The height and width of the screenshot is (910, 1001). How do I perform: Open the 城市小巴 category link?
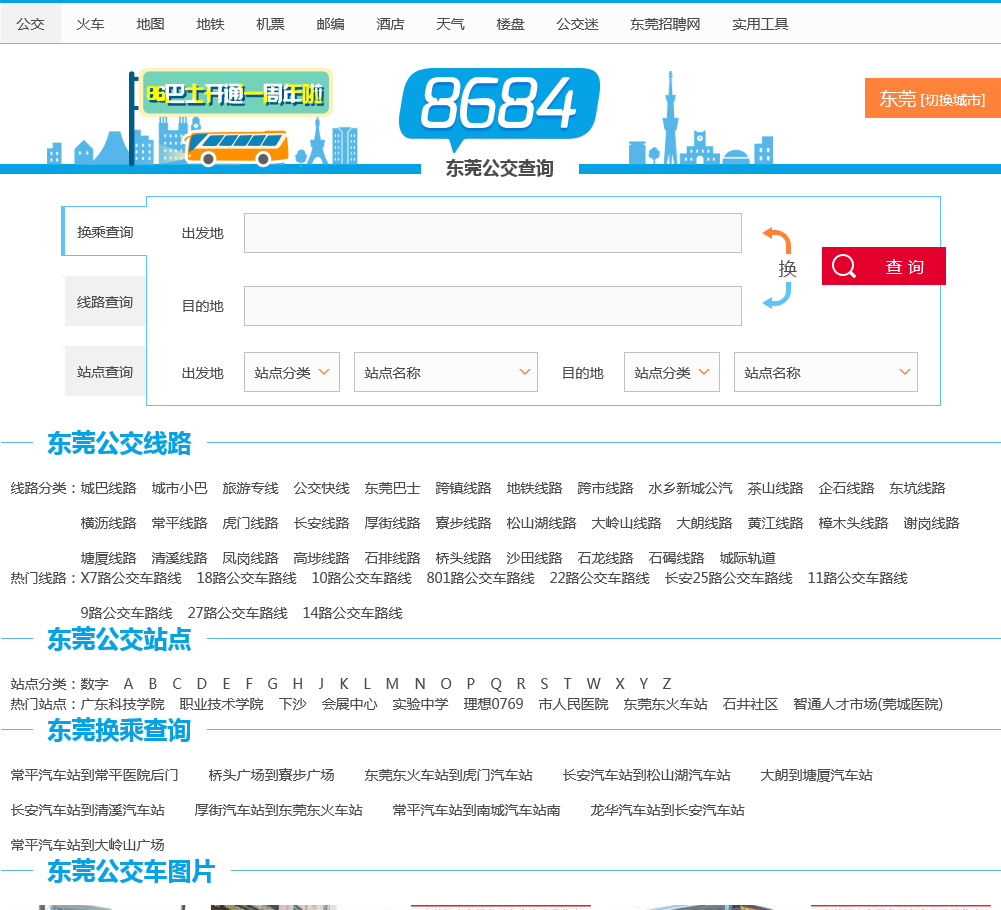[179, 489]
